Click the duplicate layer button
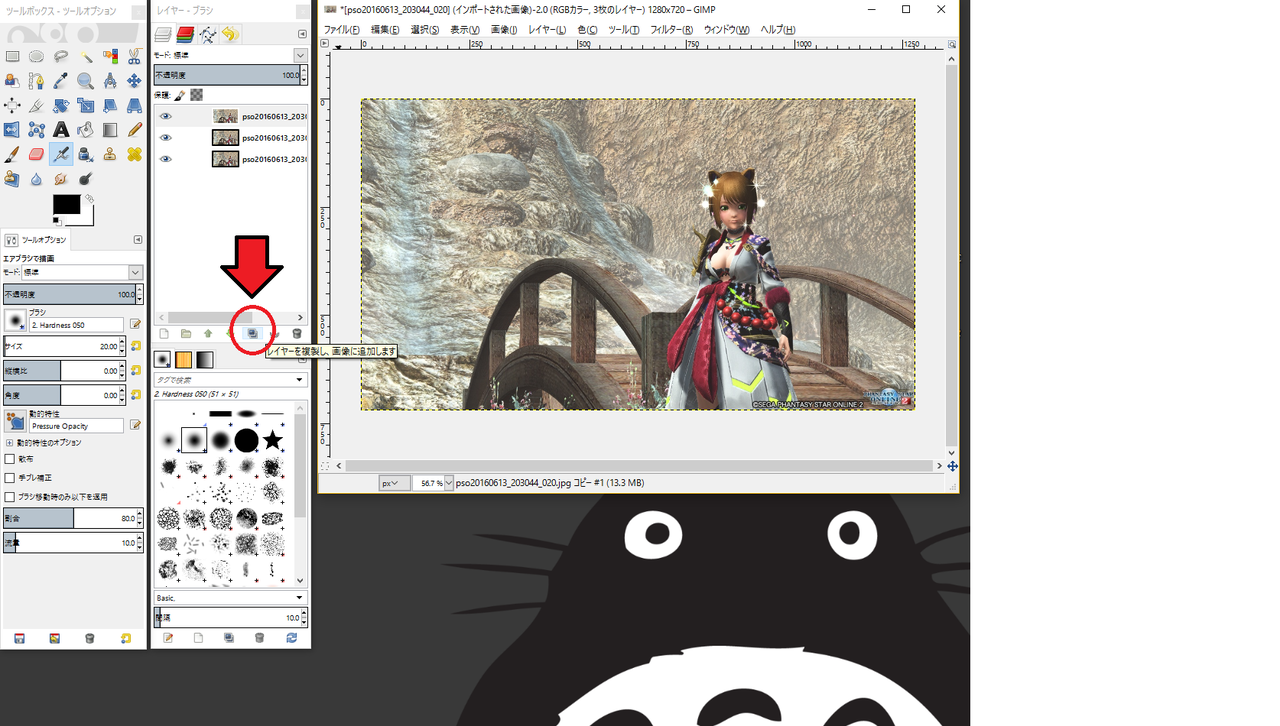This screenshot has height=726, width=1280. coord(252,333)
